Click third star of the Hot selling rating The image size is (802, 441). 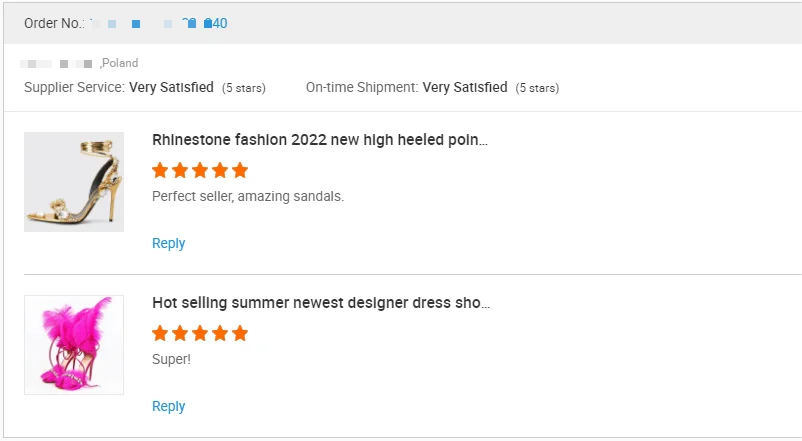pyautogui.click(x=200, y=333)
